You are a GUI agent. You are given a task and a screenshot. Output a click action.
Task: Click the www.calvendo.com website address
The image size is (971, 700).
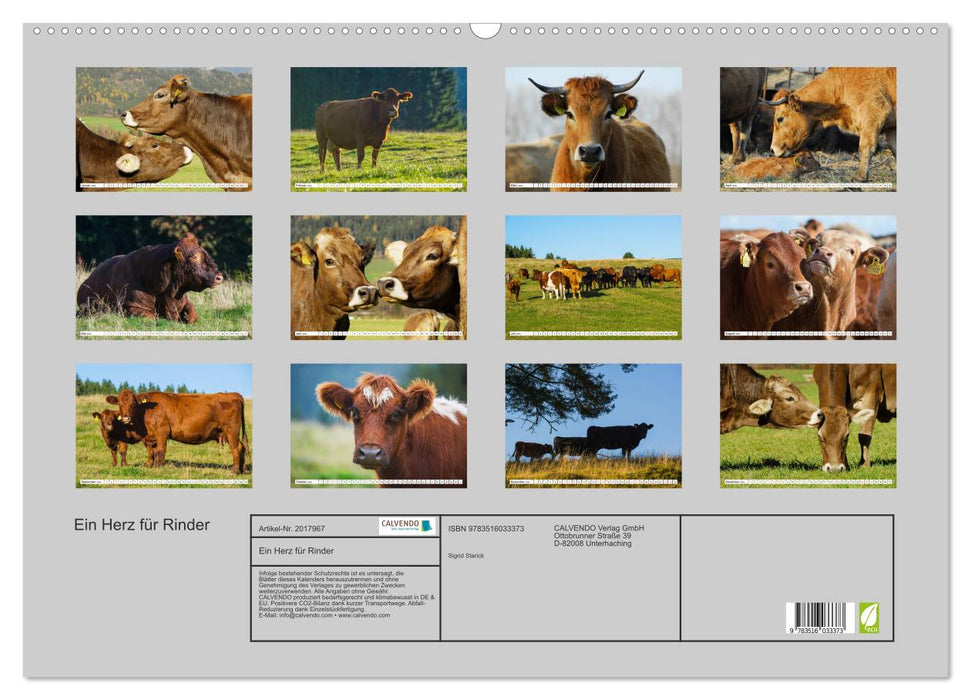coord(364,615)
